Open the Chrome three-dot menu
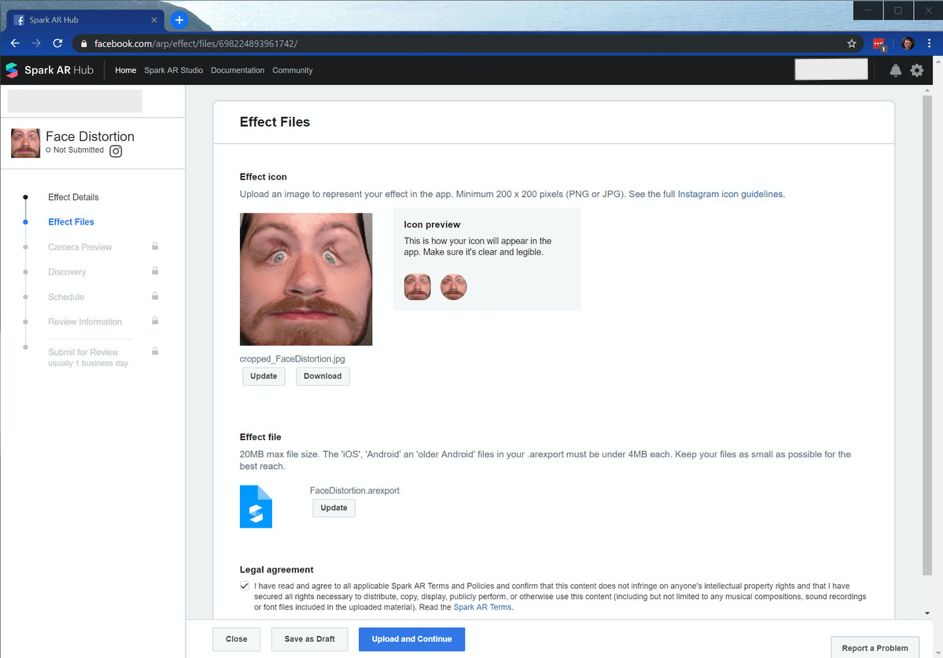This screenshot has width=943, height=658. coord(929,43)
